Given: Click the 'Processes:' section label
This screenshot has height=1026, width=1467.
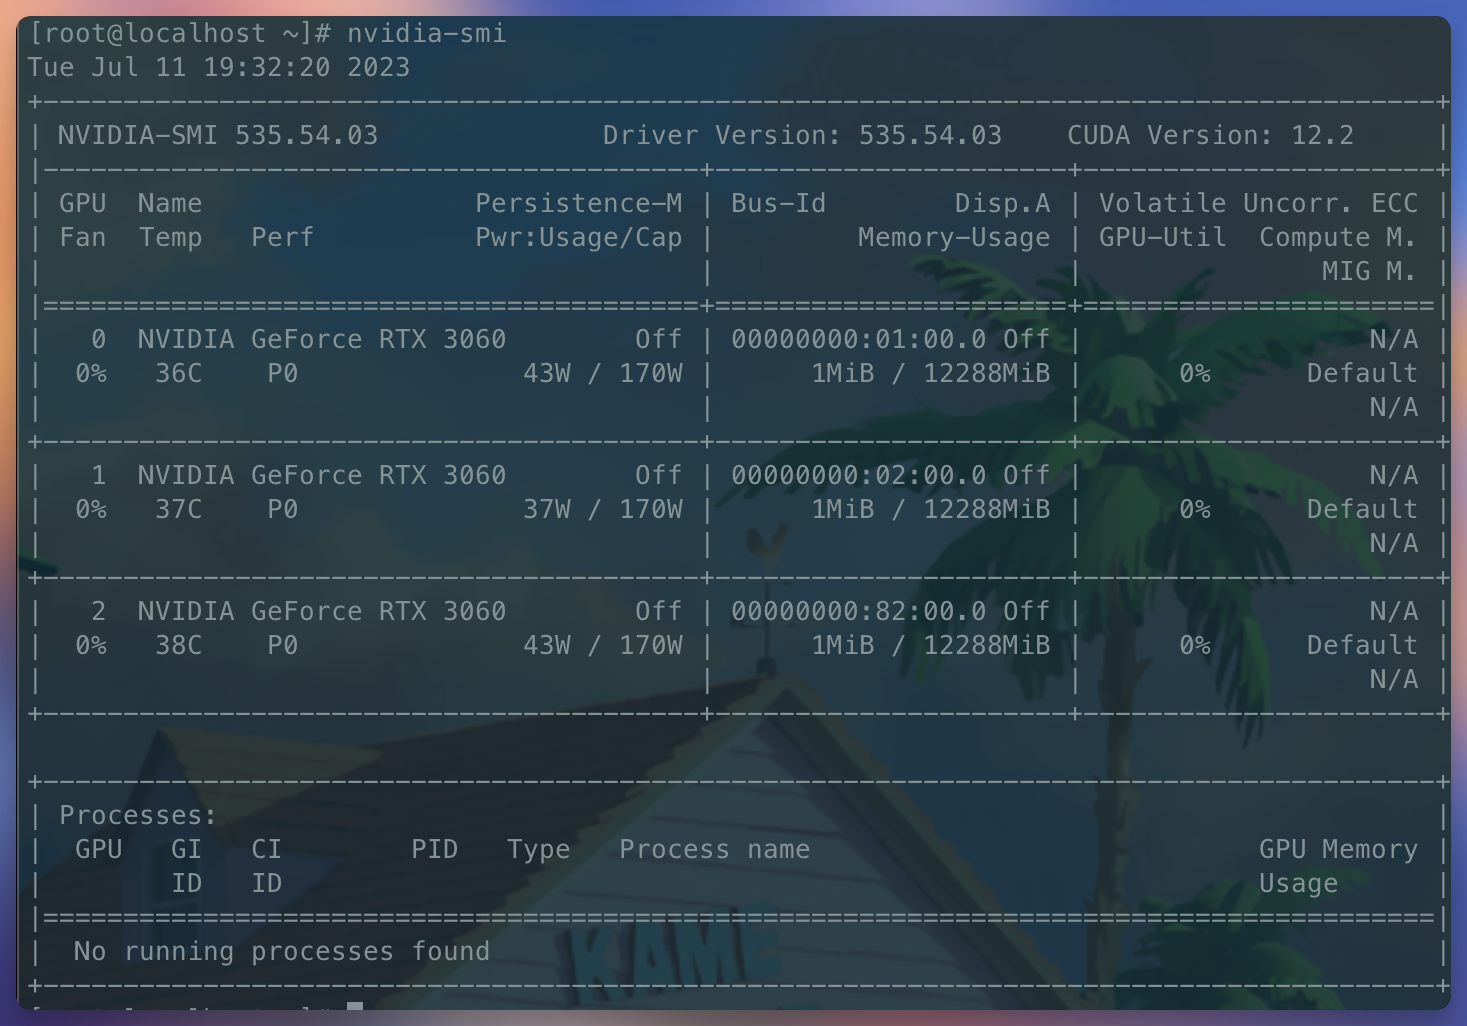Looking at the screenshot, I should [138, 815].
